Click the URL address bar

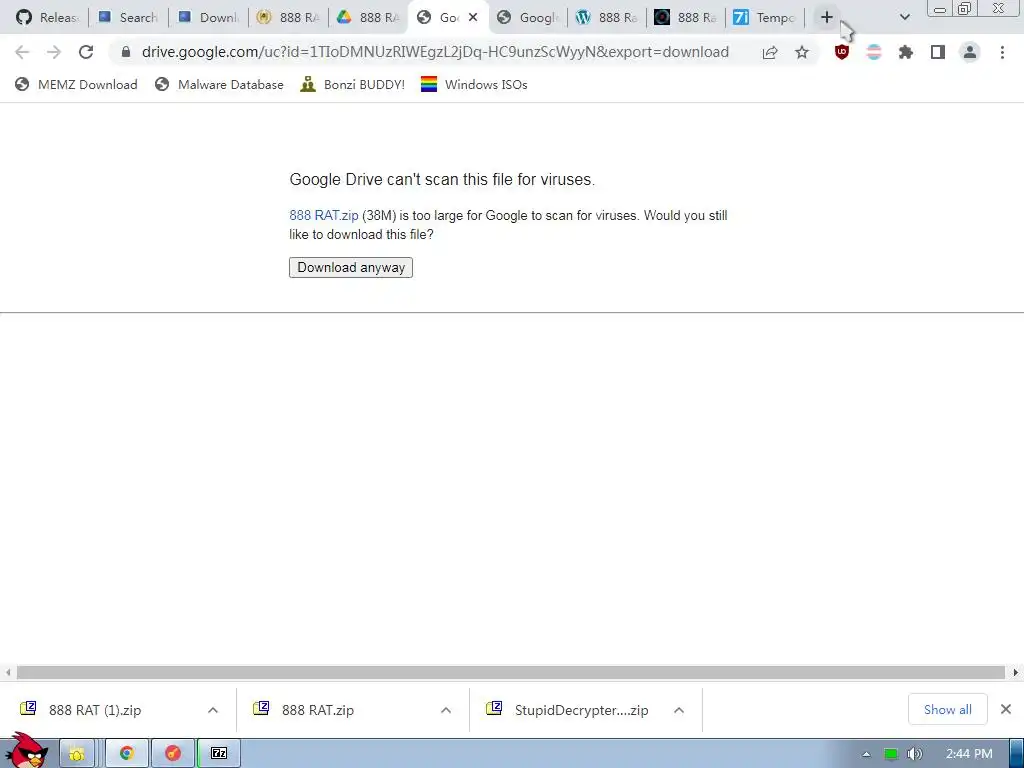pos(435,52)
